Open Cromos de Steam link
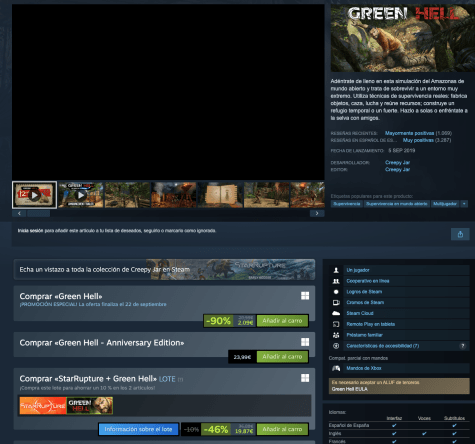The height and width of the screenshot is (444, 475). point(365,303)
